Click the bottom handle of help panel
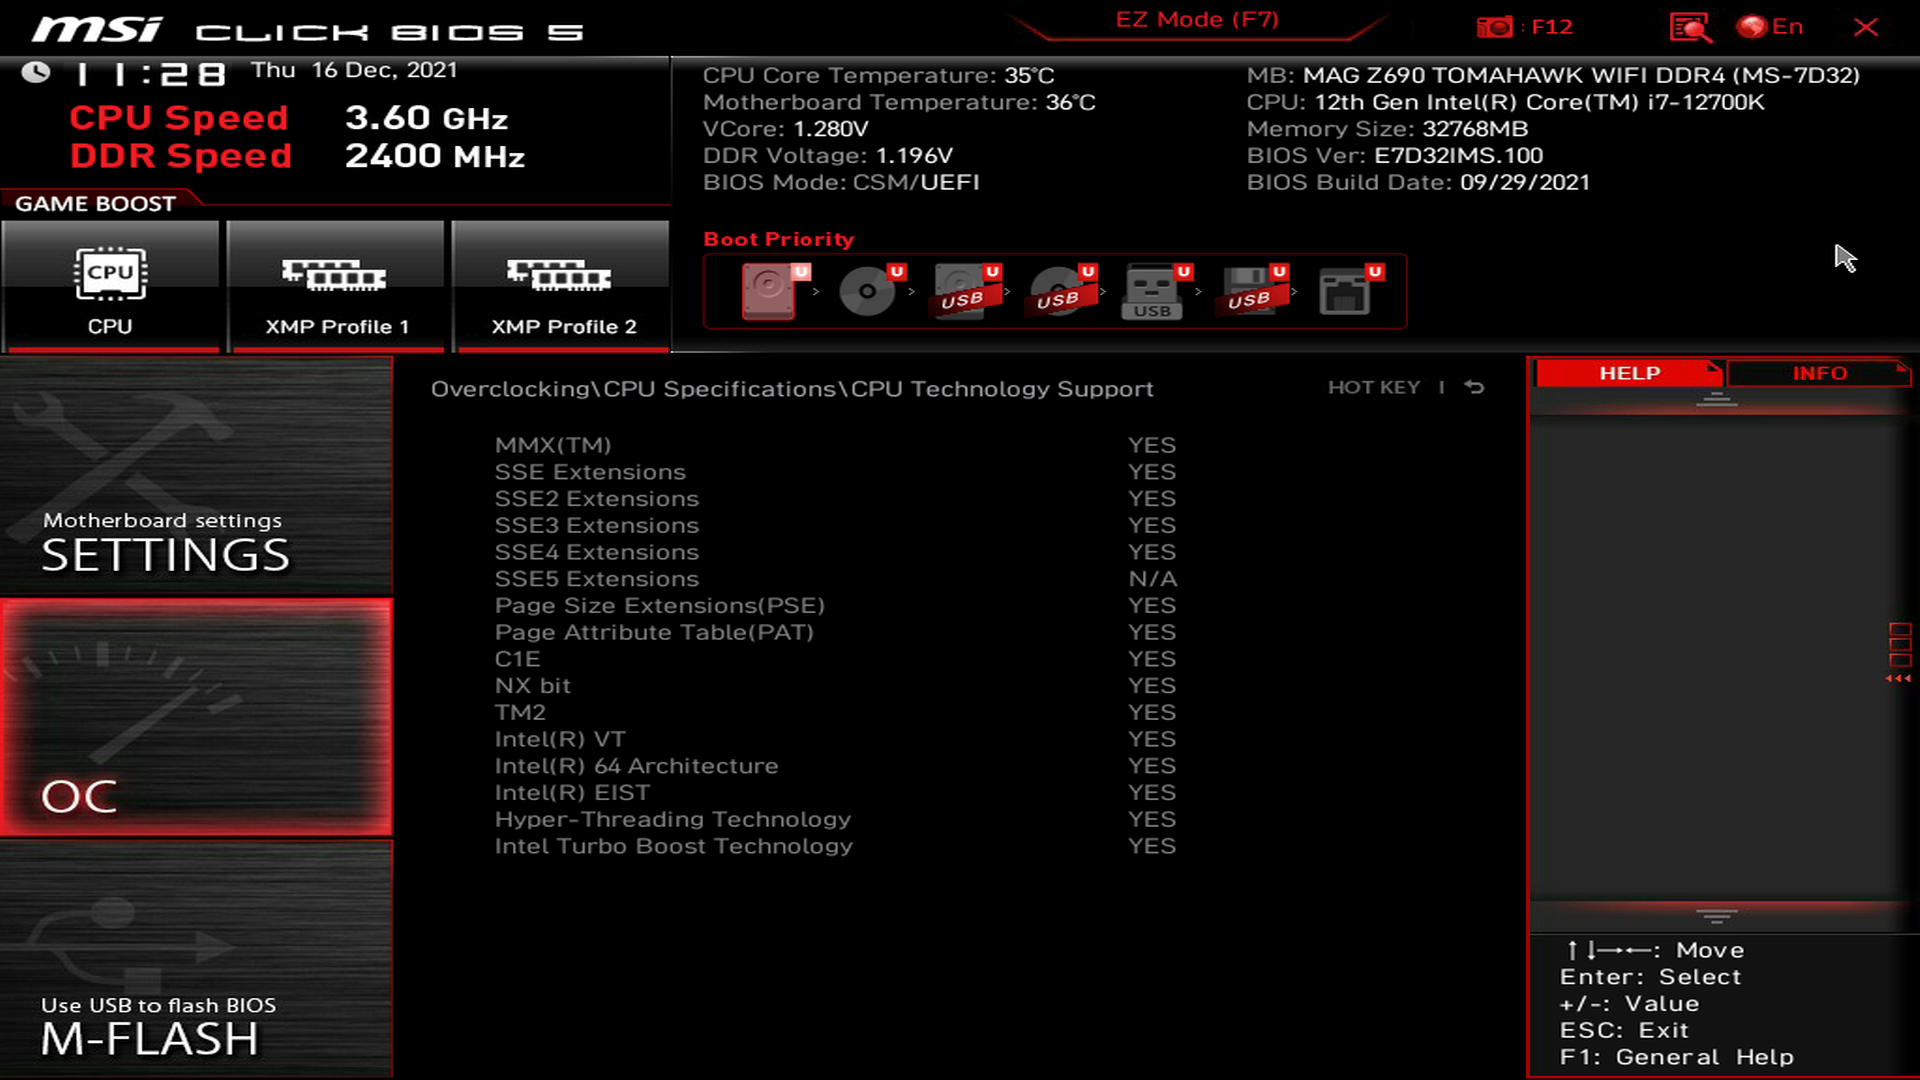This screenshot has width=1920, height=1080. click(x=1717, y=916)
